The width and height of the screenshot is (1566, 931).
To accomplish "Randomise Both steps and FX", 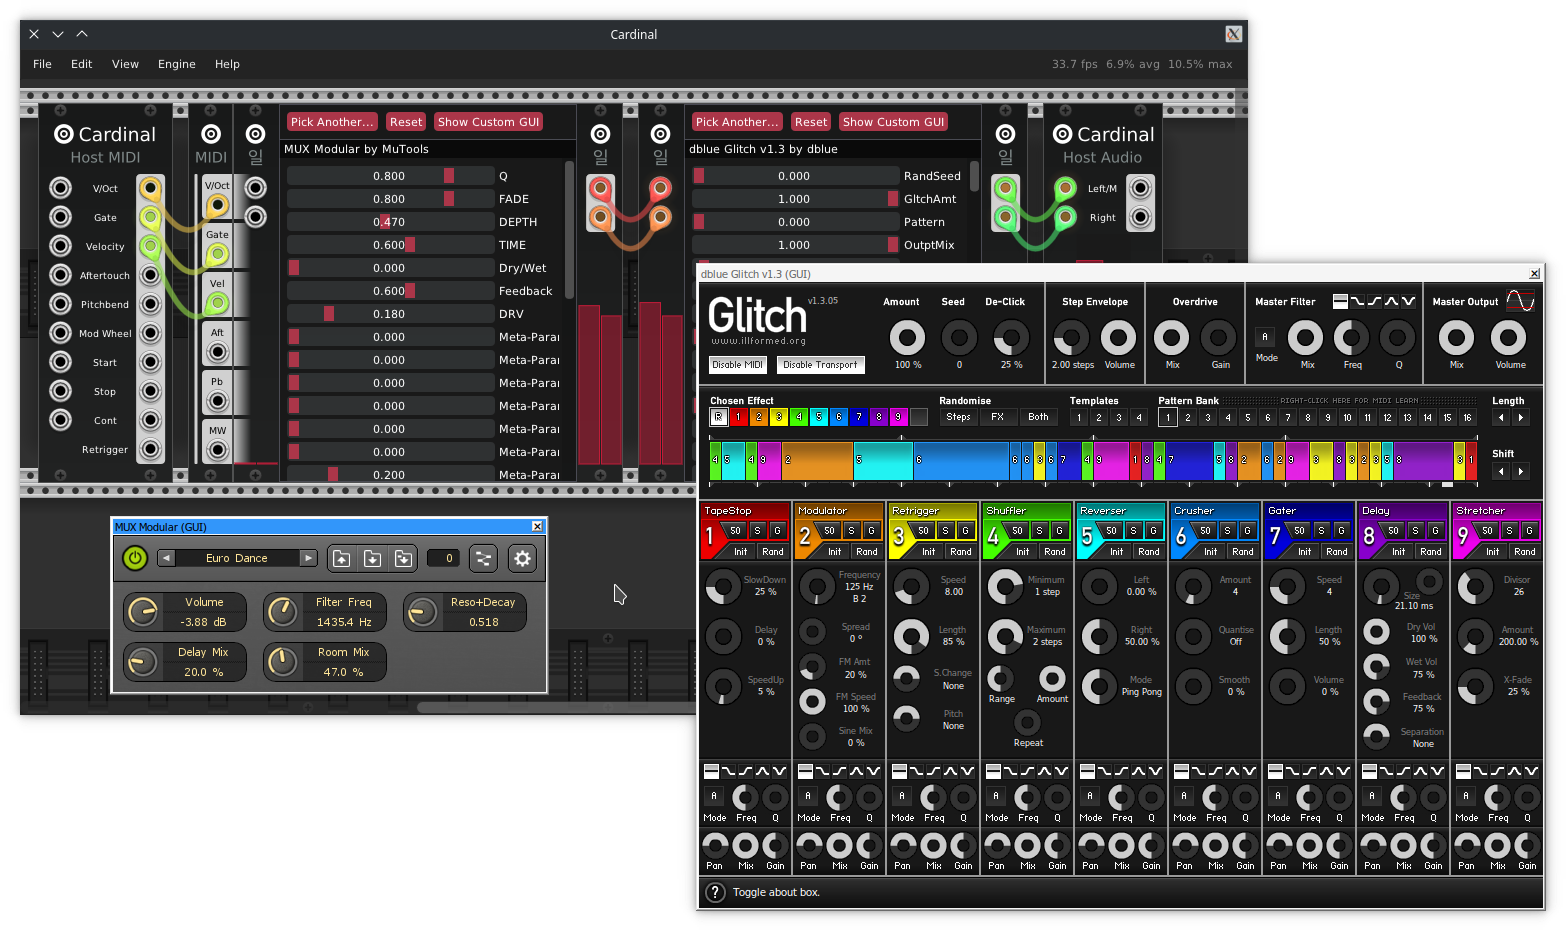I will pos(1038,417).
